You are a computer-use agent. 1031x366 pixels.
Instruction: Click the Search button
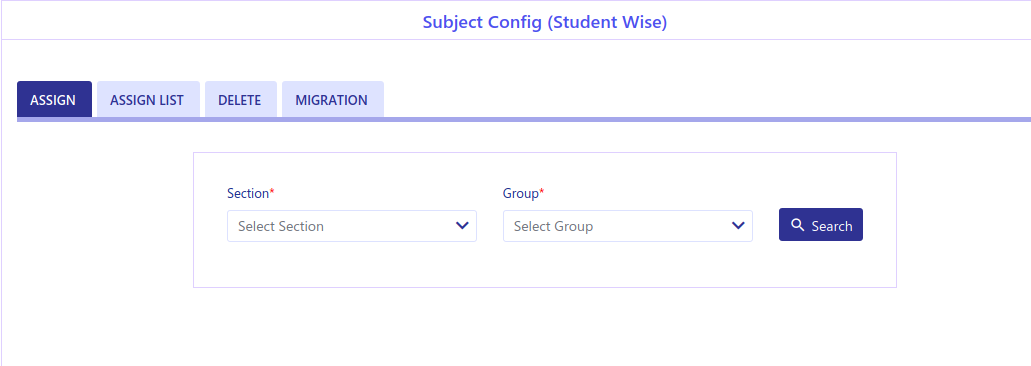821,225
